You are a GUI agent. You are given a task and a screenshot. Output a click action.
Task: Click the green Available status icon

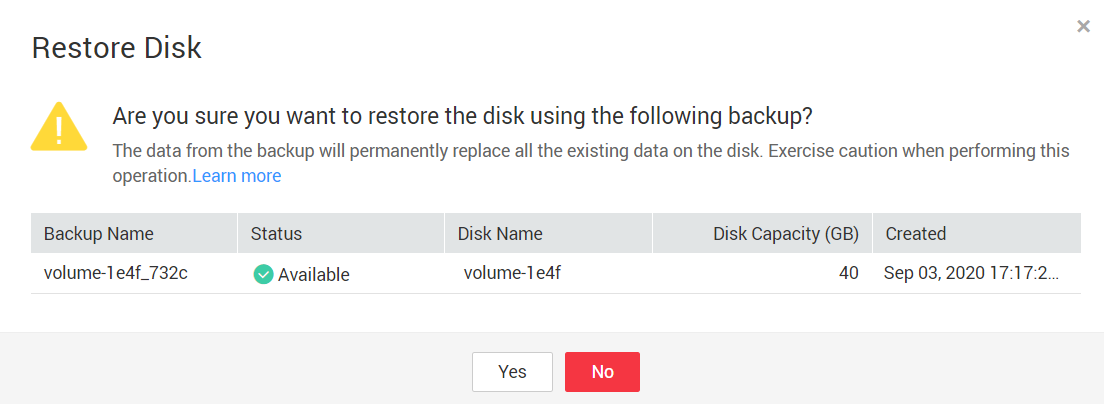(x=263, y=274)
